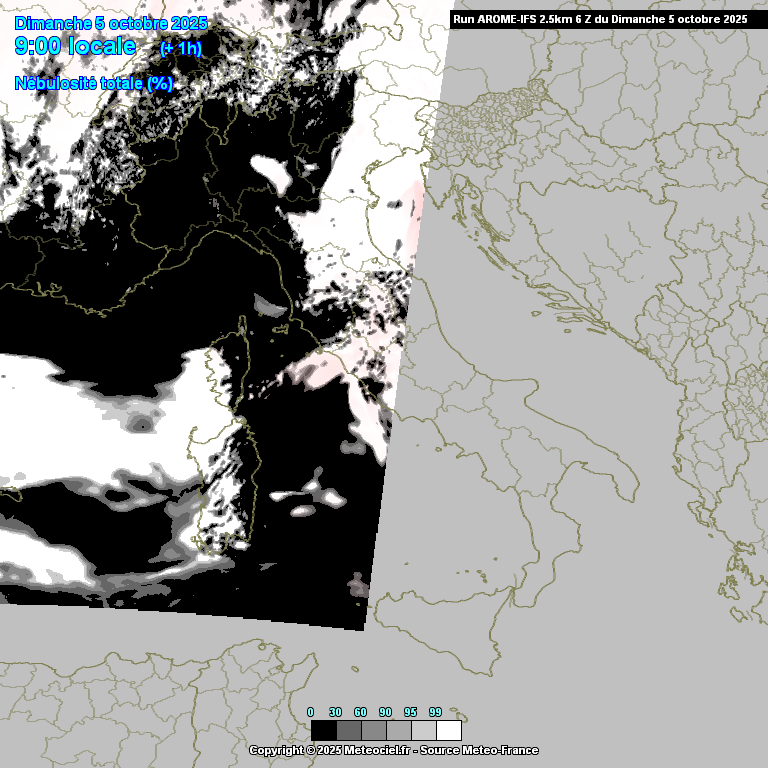Click the "Dimanche 5 octobre 2025" date heading
This screenshot has width=768, height=768.
(111, 22)
